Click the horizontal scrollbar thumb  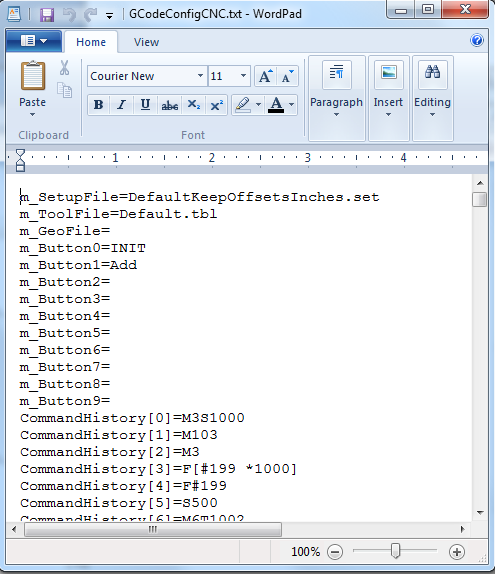153,529
